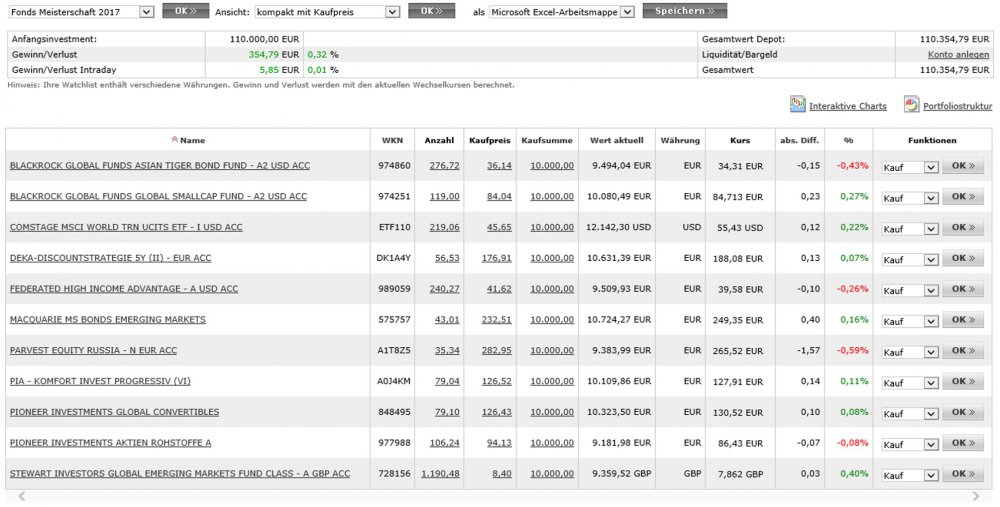Confirm OK for Pioneer Aktien Rohstoffe row
This screenshot has height=507, width=1000.
(963, 443)
